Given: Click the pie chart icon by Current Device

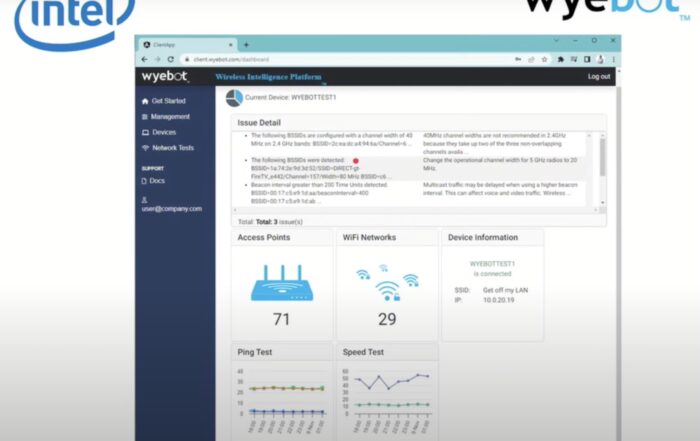Looking at the screenshot, I should pyautogui.click(x=234, y=98).
